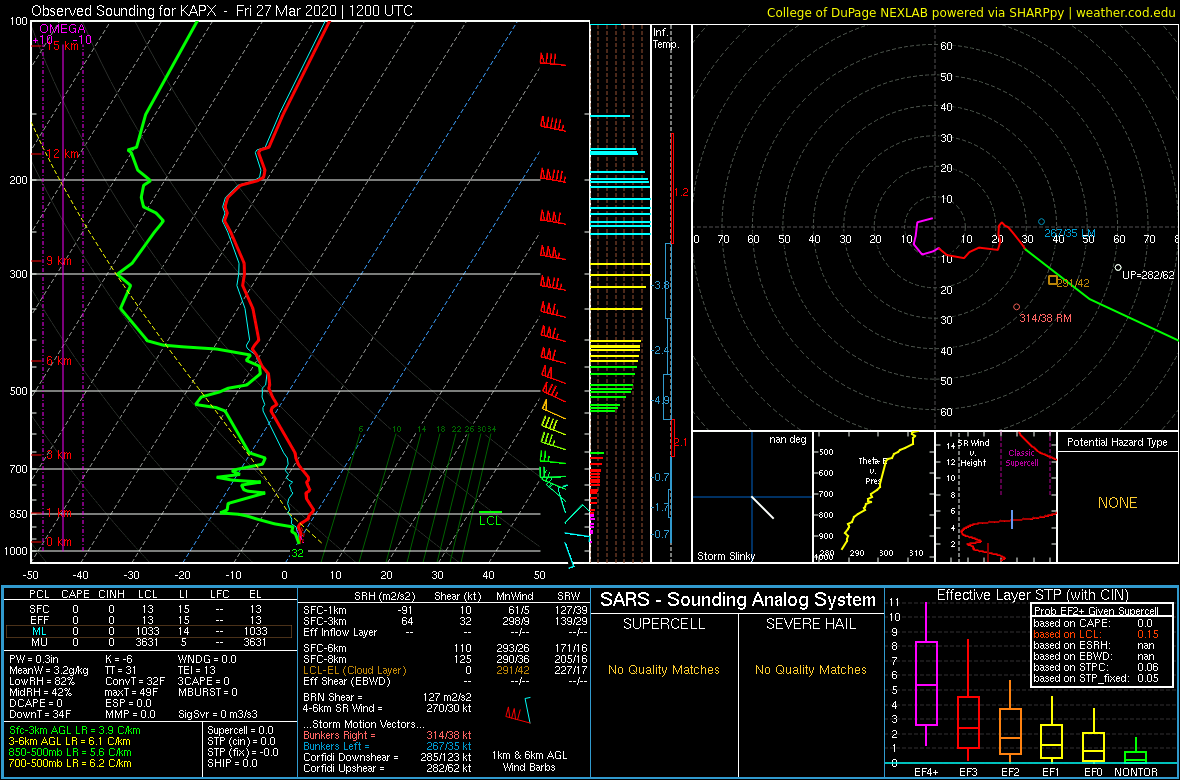
Task: Click the blue 'Bunkers Left = 267/35 kt' line
Action: (x=387, y=745)
